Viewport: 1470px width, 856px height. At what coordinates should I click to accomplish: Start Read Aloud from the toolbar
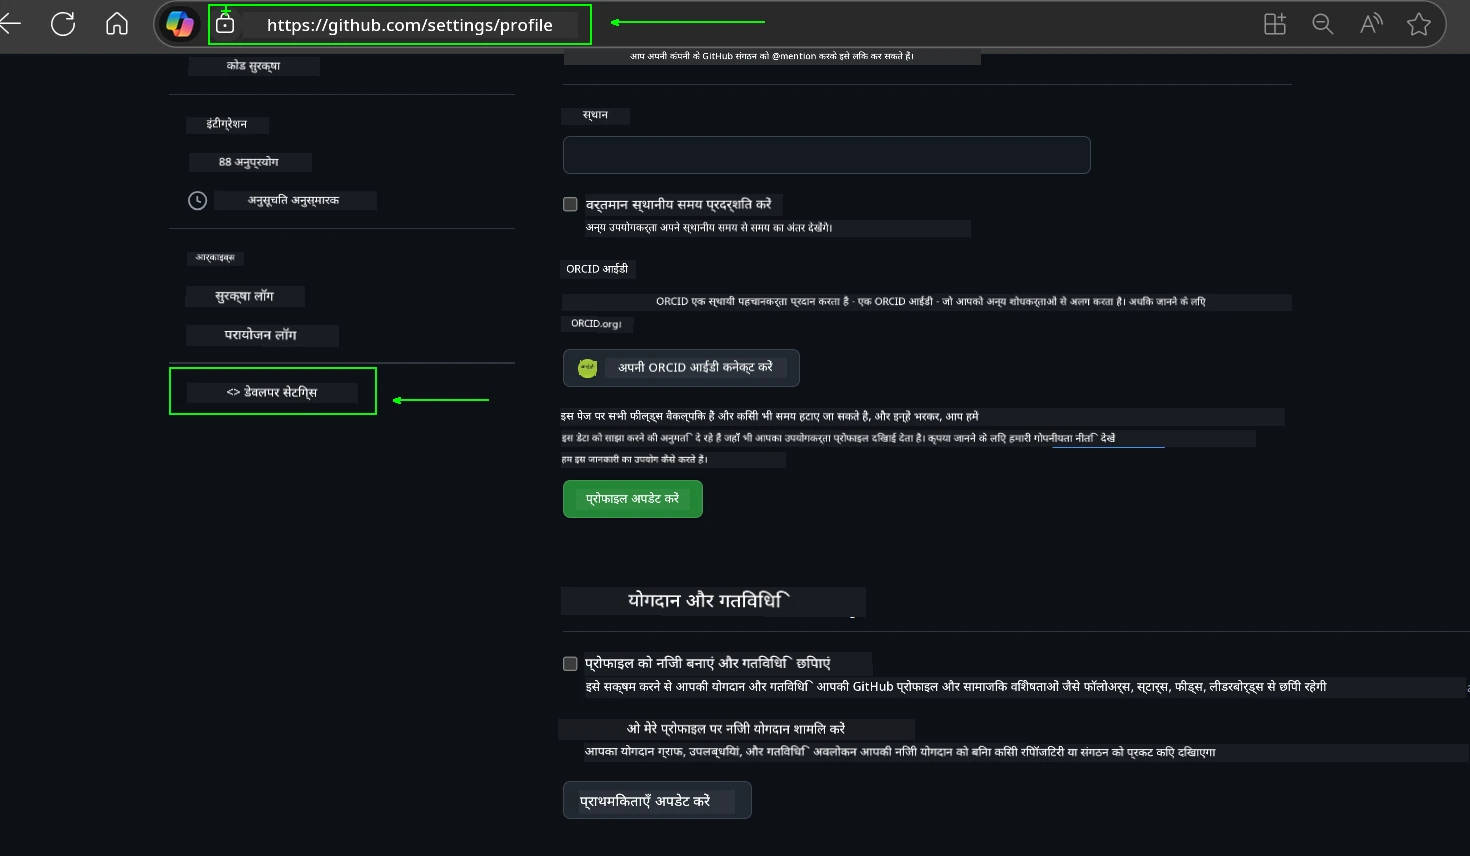pos(1370,23)
